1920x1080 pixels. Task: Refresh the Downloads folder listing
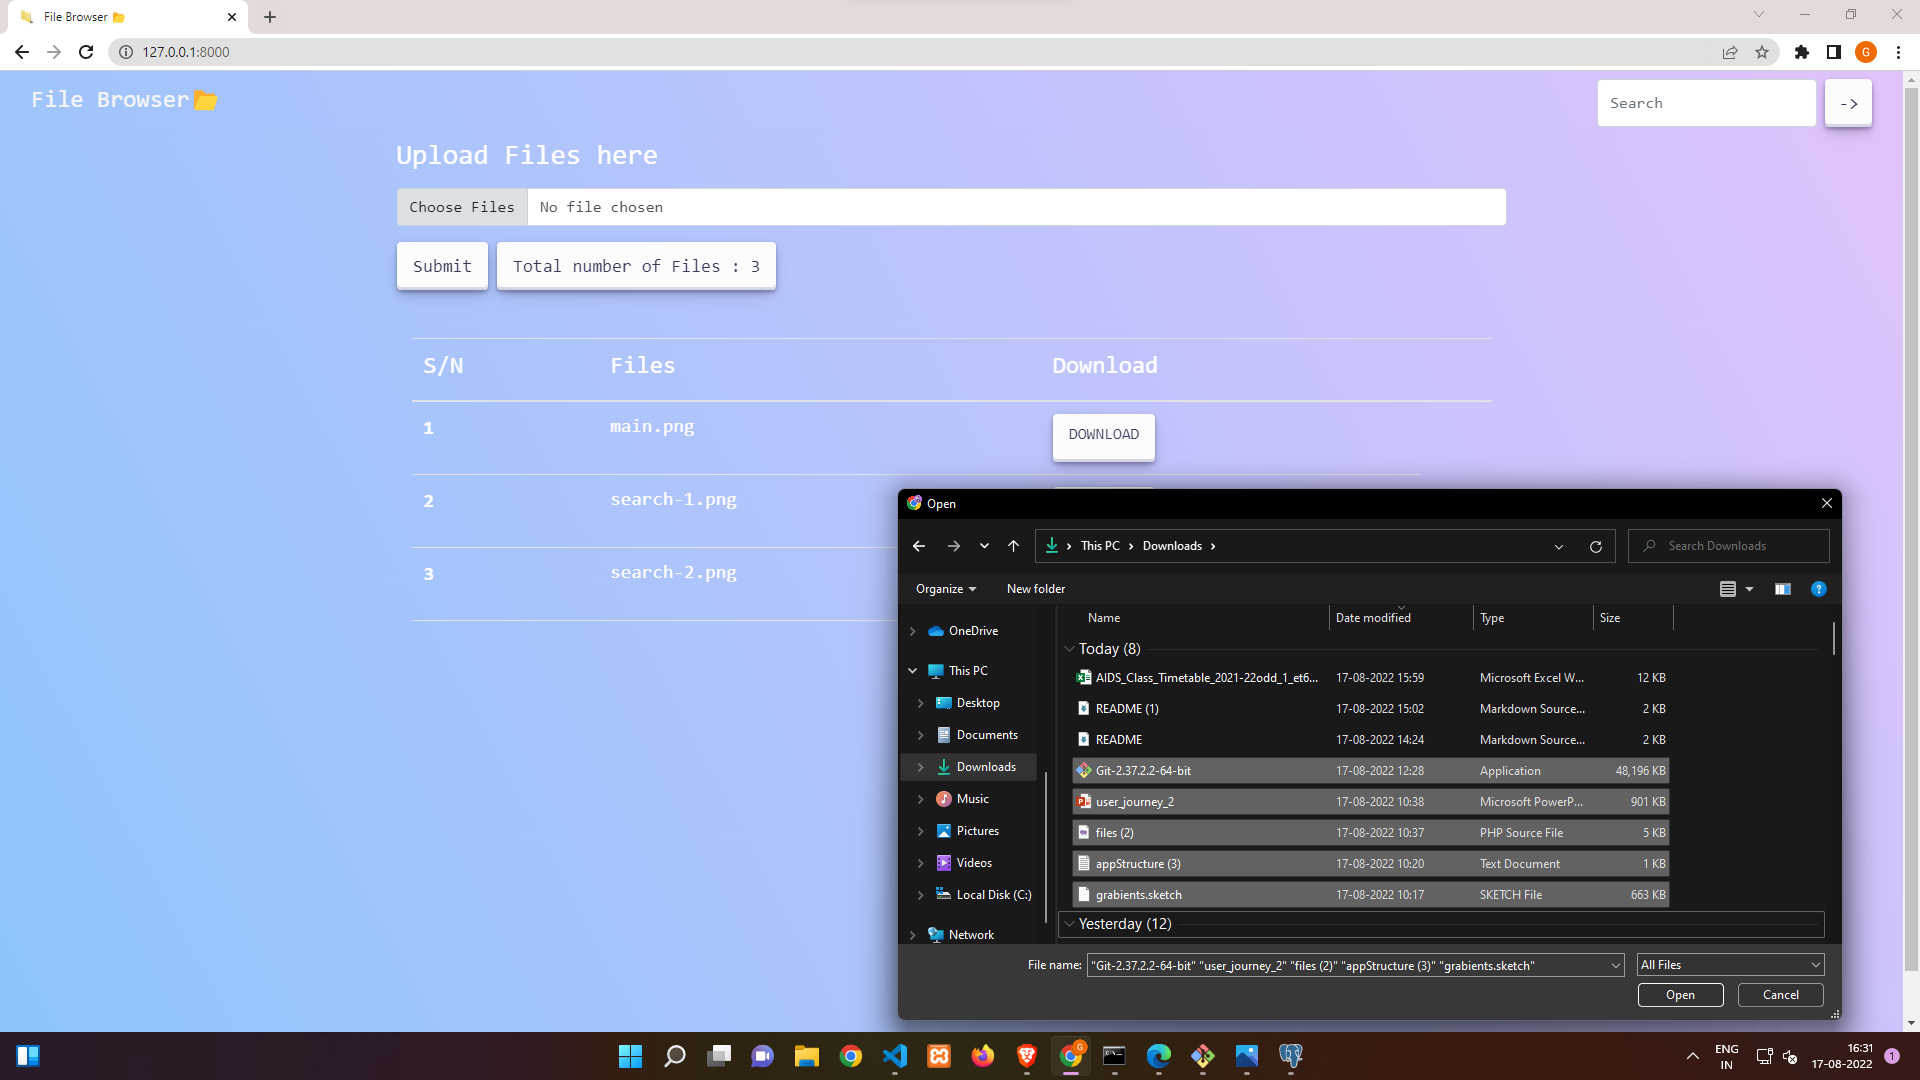click(x=1595, y=546)
